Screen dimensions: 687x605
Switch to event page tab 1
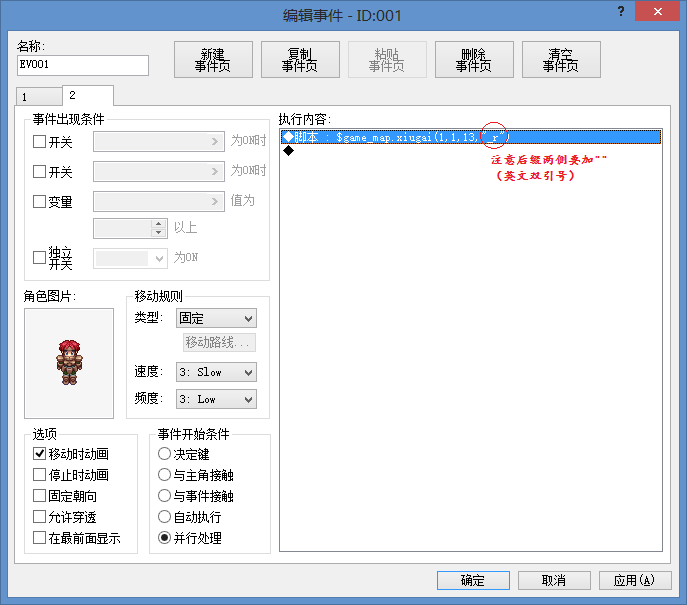[x=39, y=97]
